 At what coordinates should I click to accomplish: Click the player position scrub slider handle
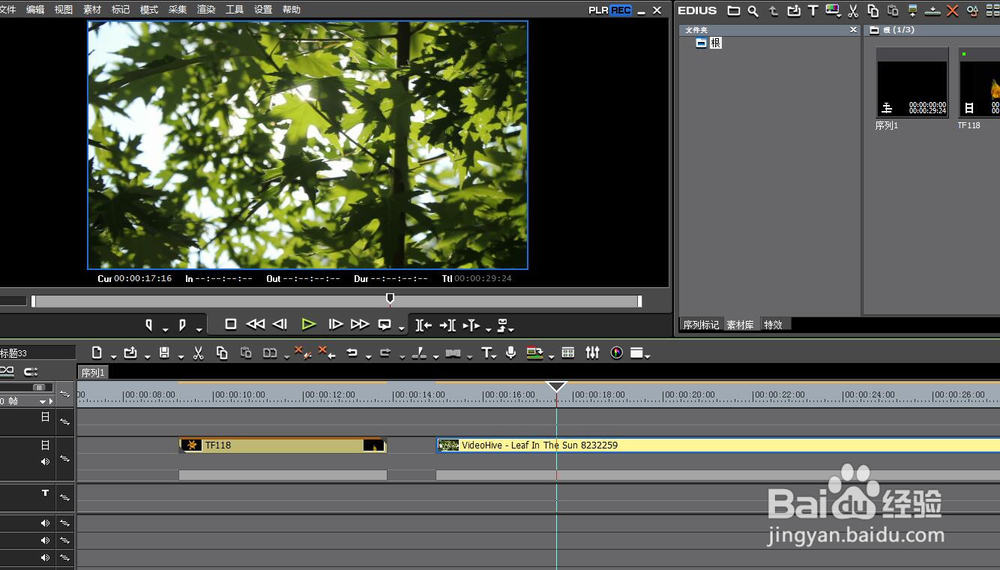[x=390, y=298]
